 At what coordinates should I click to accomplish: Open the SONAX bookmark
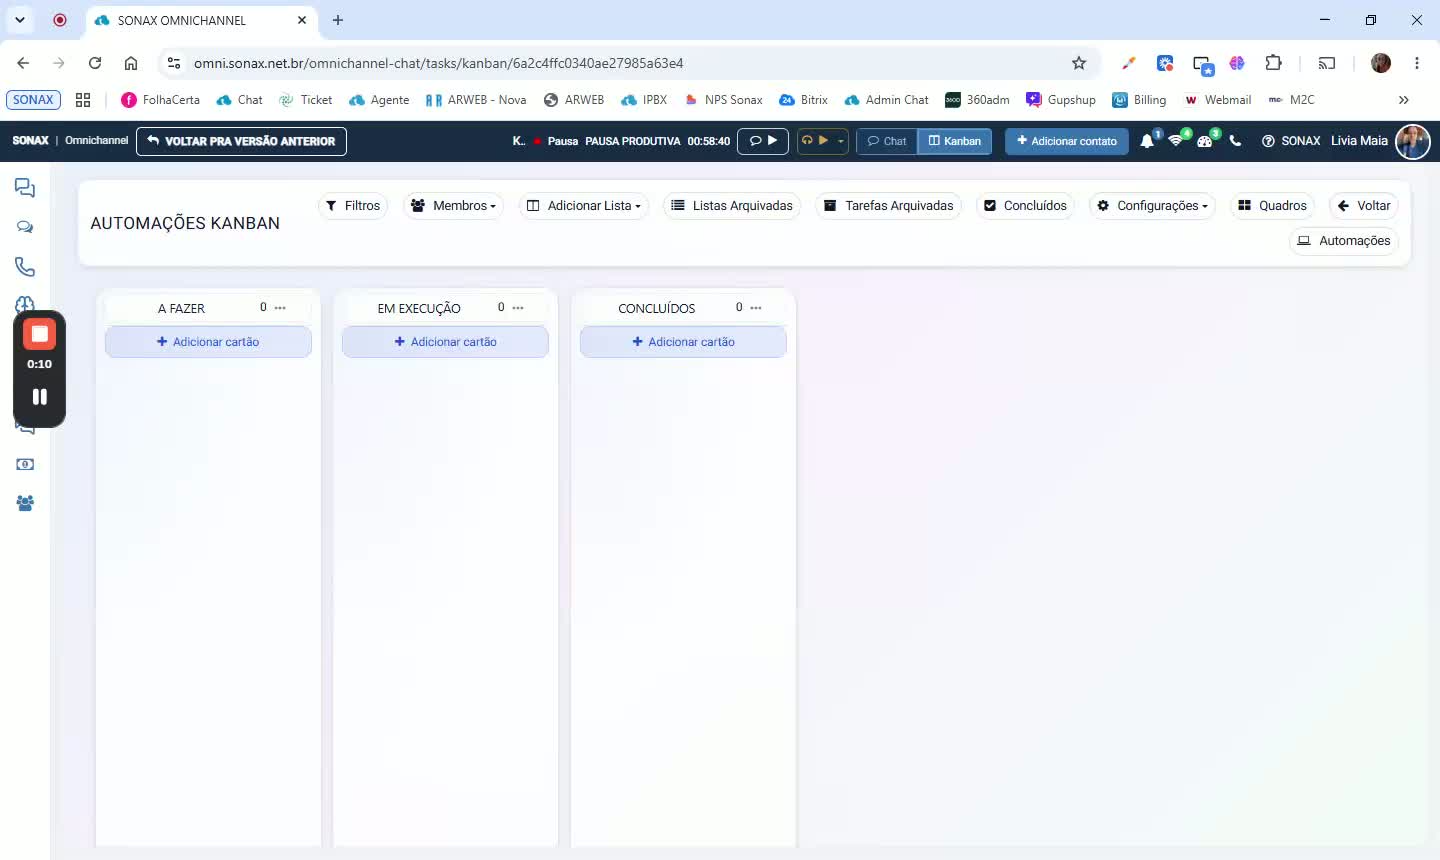(x=33, y=100)
